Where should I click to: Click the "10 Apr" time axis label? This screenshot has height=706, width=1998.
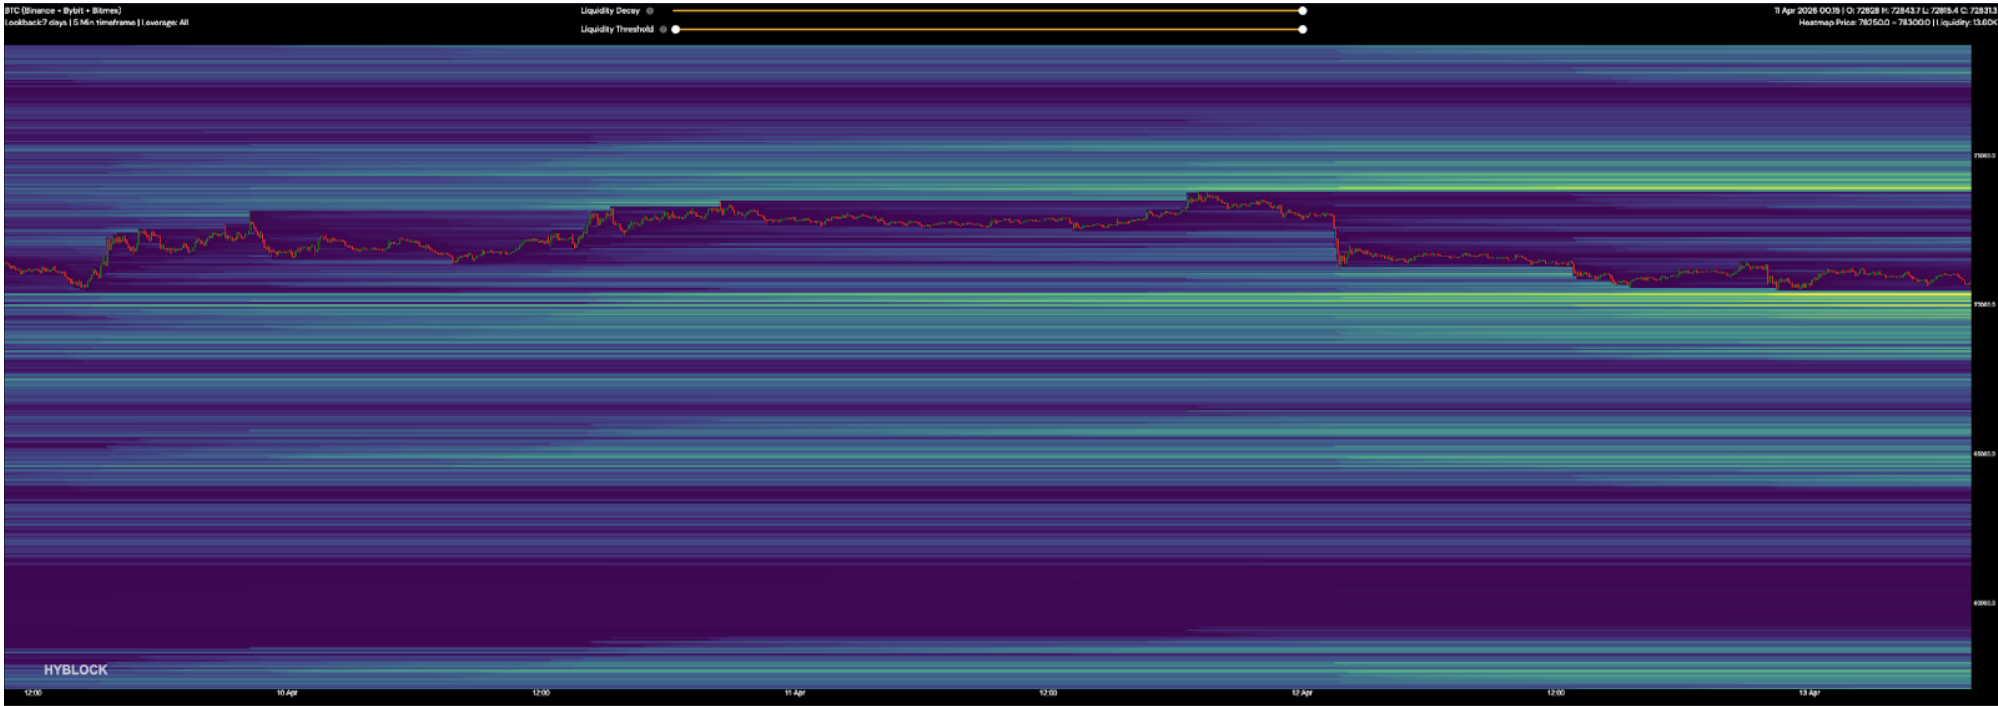coord(287,693)
